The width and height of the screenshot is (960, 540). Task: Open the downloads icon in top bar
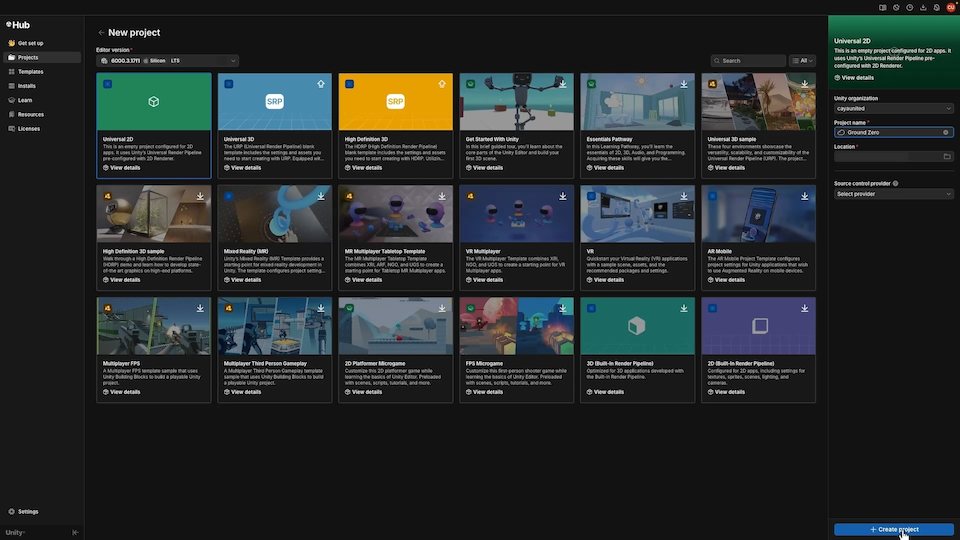(923, 7)
